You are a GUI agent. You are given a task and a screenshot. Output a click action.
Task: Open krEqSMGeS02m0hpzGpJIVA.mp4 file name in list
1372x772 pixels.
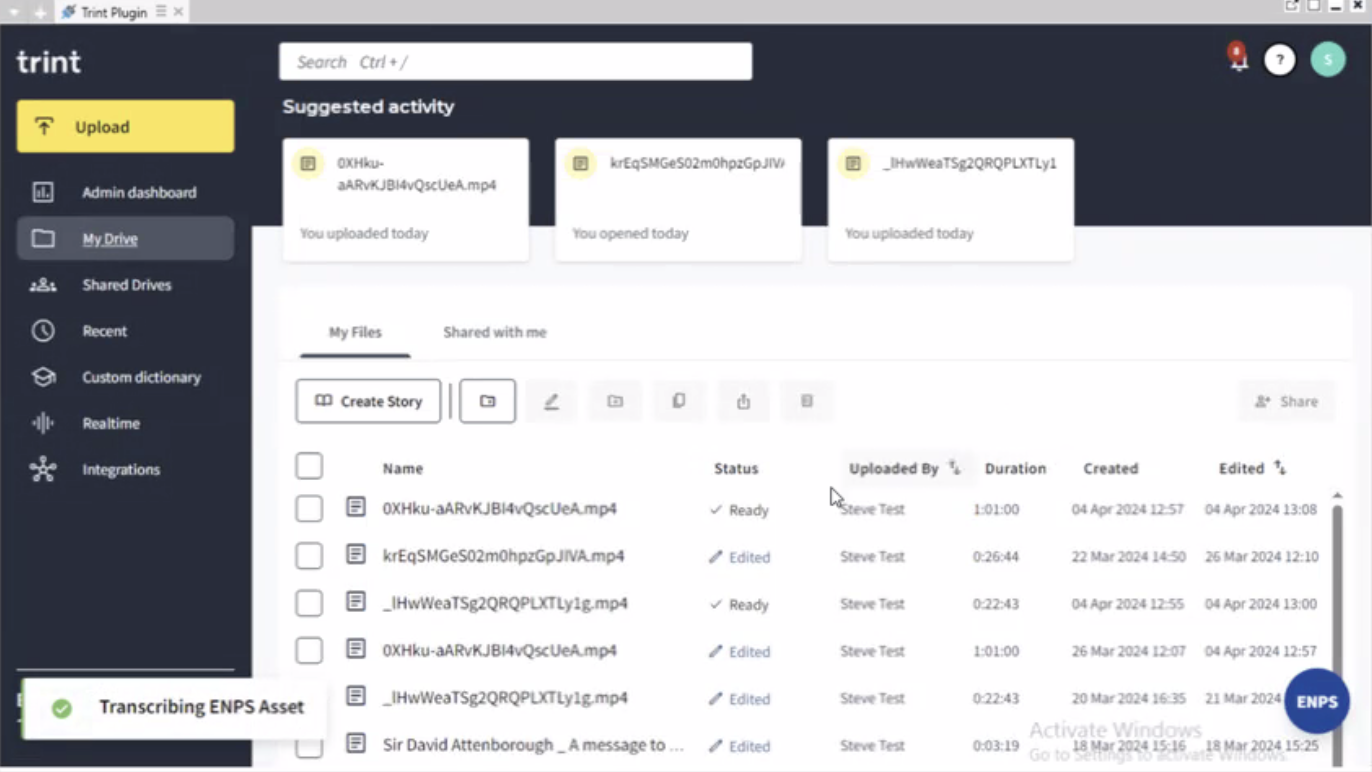click(503, 556)
